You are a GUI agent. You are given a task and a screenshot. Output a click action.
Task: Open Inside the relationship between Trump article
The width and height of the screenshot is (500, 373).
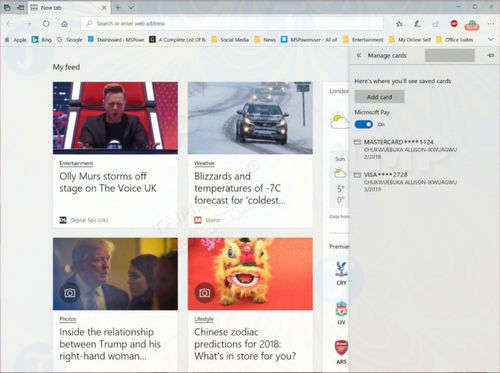(x=110, y=344)
